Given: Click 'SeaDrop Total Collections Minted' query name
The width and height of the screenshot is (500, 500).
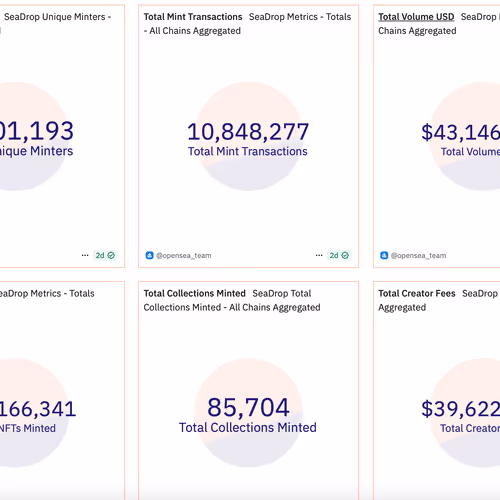Looking at the screenshot, I should [232, 300].
